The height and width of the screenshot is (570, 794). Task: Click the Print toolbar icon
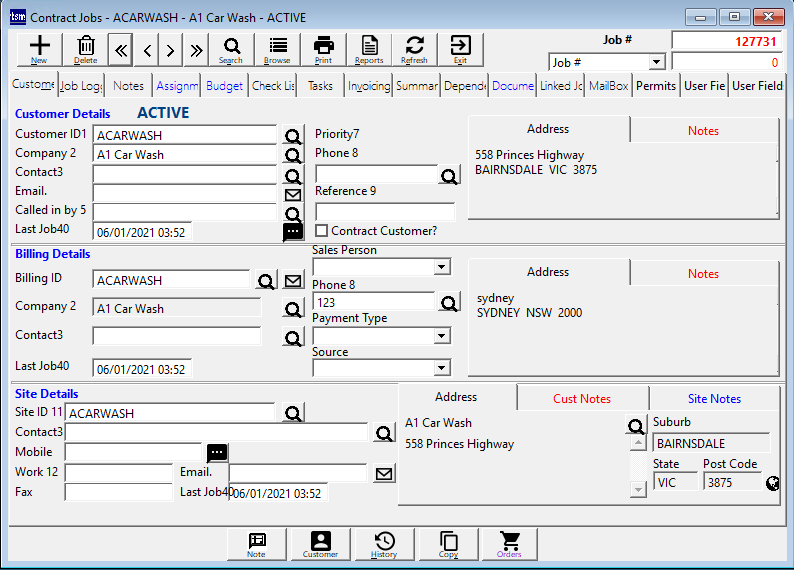point(323,48)
